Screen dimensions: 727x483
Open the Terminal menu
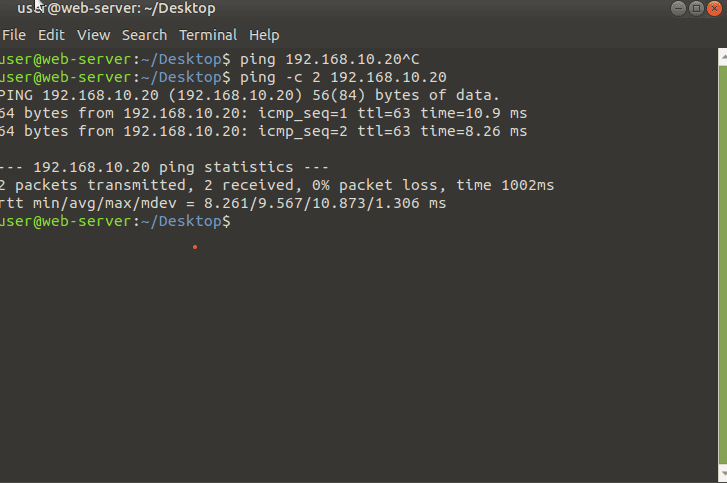[208, 35]
